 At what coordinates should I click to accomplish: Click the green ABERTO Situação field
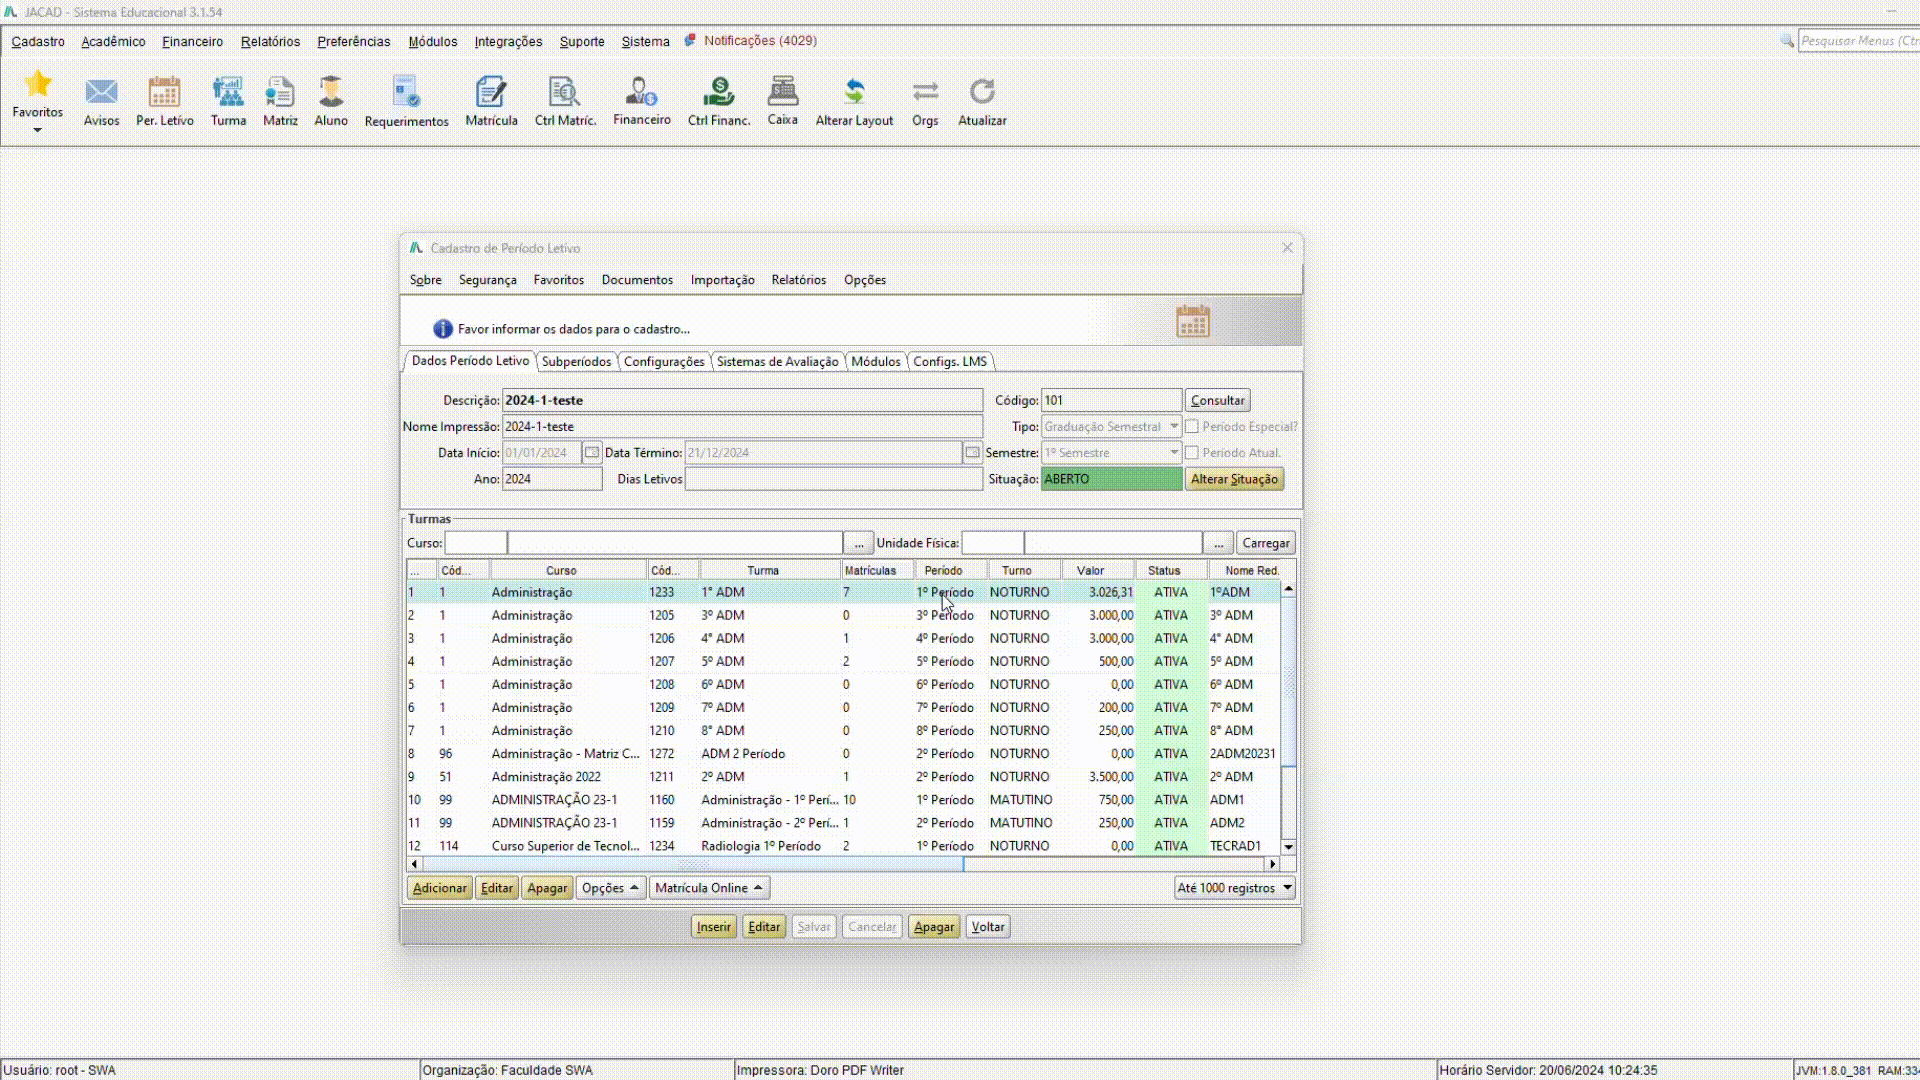(1110, 480)
